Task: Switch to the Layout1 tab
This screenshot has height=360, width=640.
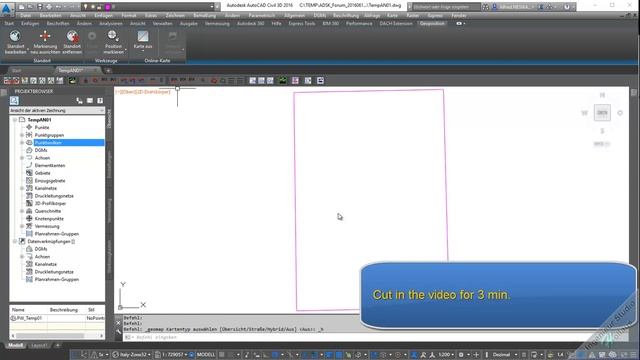Action: [x=39, y=345]
